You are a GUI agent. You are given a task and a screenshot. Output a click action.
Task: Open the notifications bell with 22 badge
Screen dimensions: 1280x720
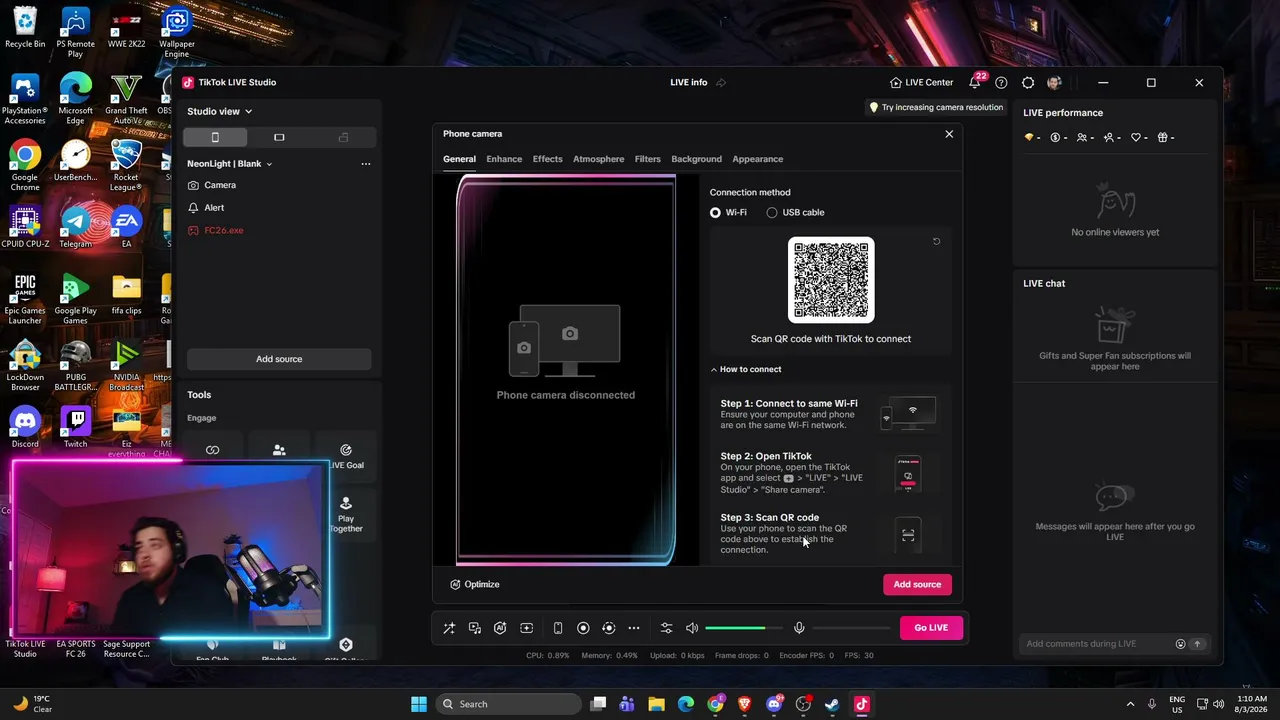click(x=974, y=83)
